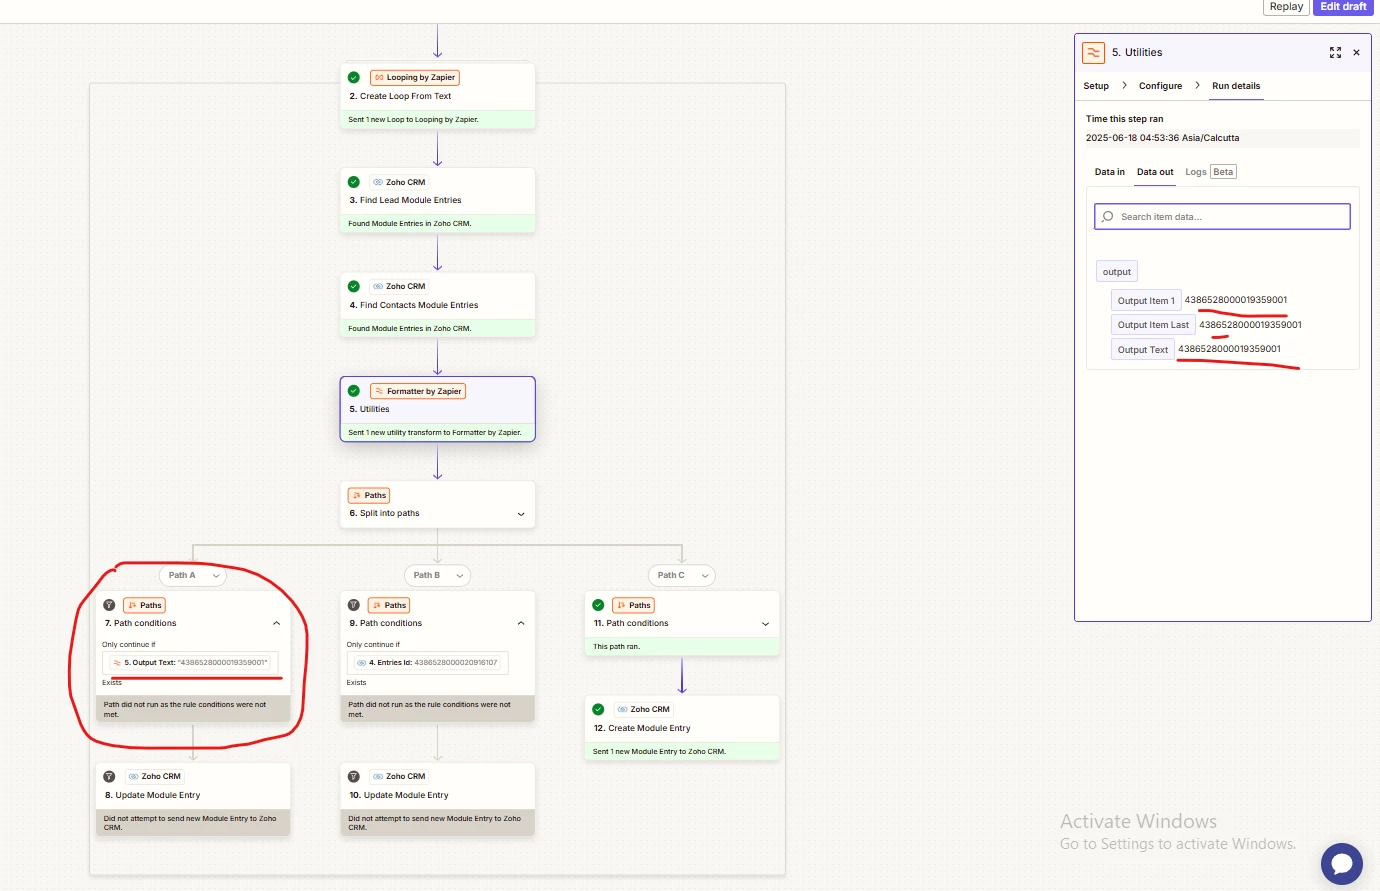Expand step 11 Path conditions details
This screenshot has width=1380, height=891.
tap(766, 624)
